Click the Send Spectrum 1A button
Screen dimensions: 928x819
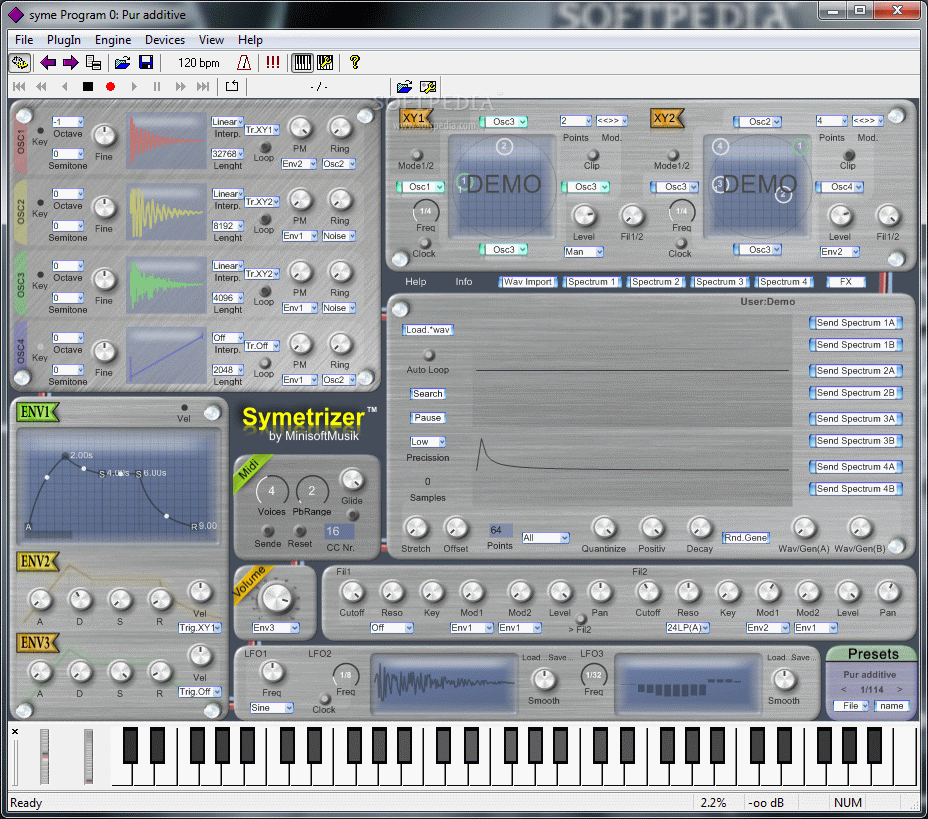[856, 323]
